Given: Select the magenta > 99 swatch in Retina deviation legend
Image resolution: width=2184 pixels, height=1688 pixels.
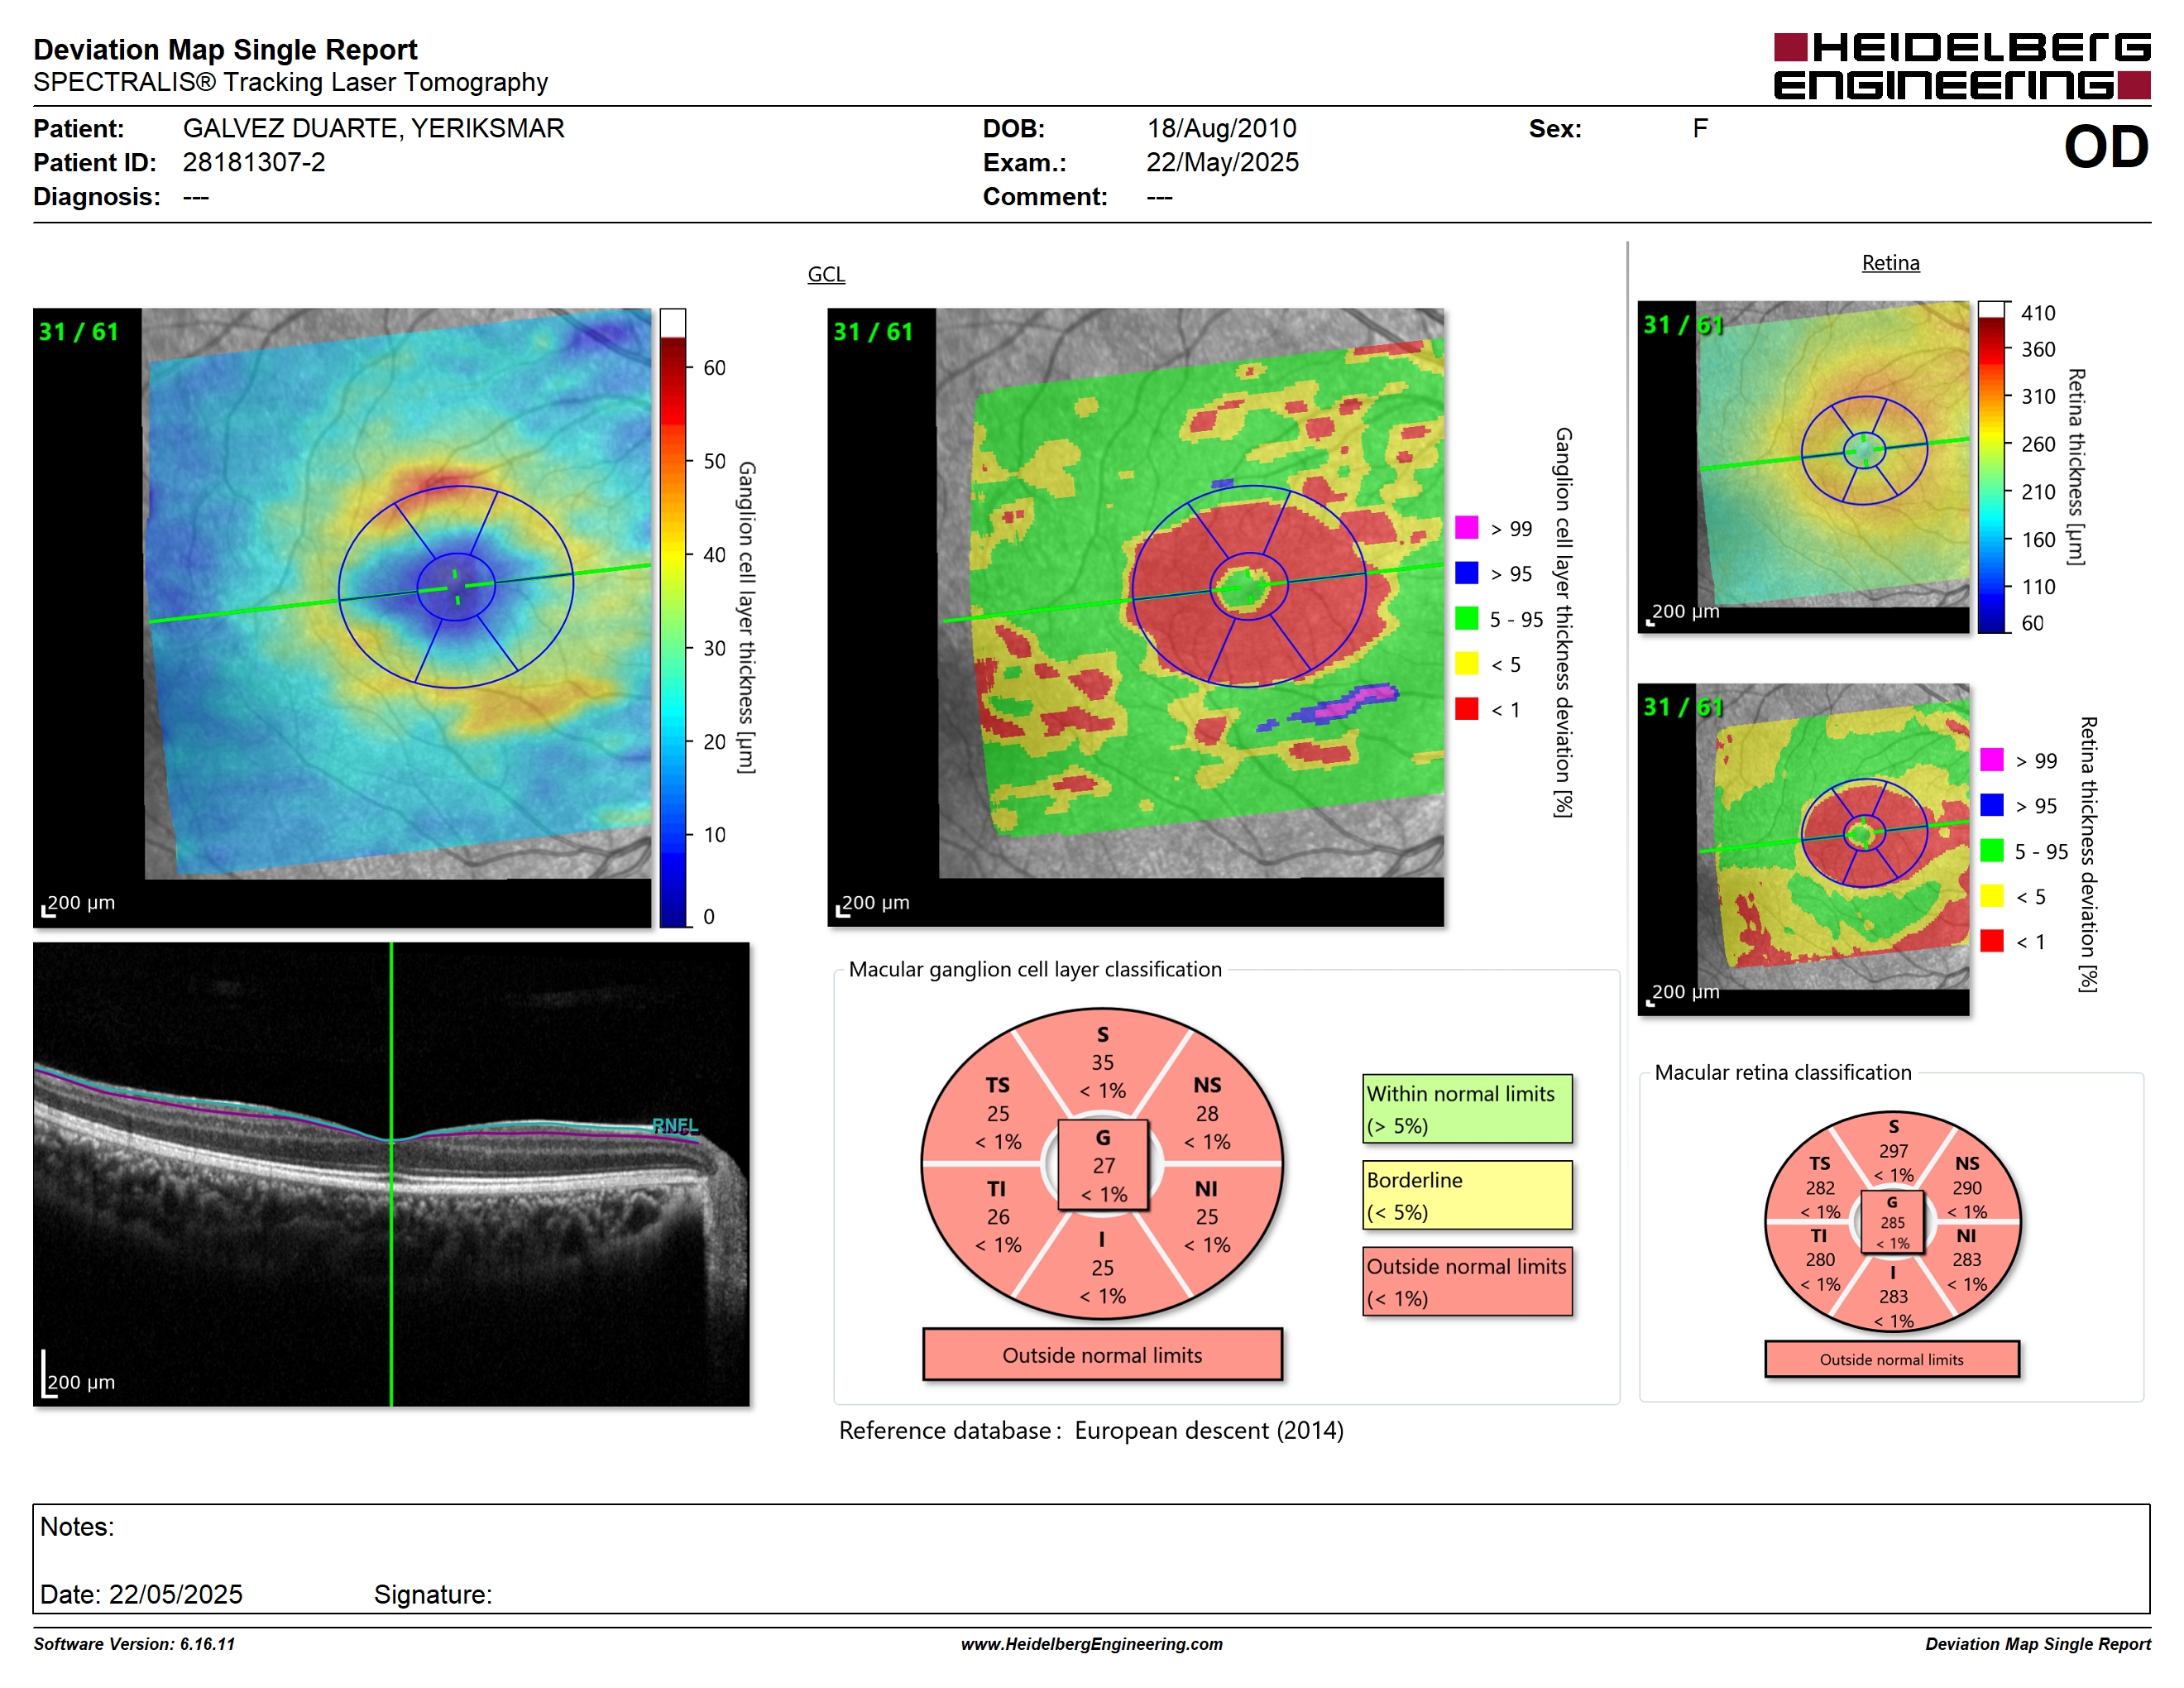Looking at the screenshot, I should click(x=1991, y=759).
